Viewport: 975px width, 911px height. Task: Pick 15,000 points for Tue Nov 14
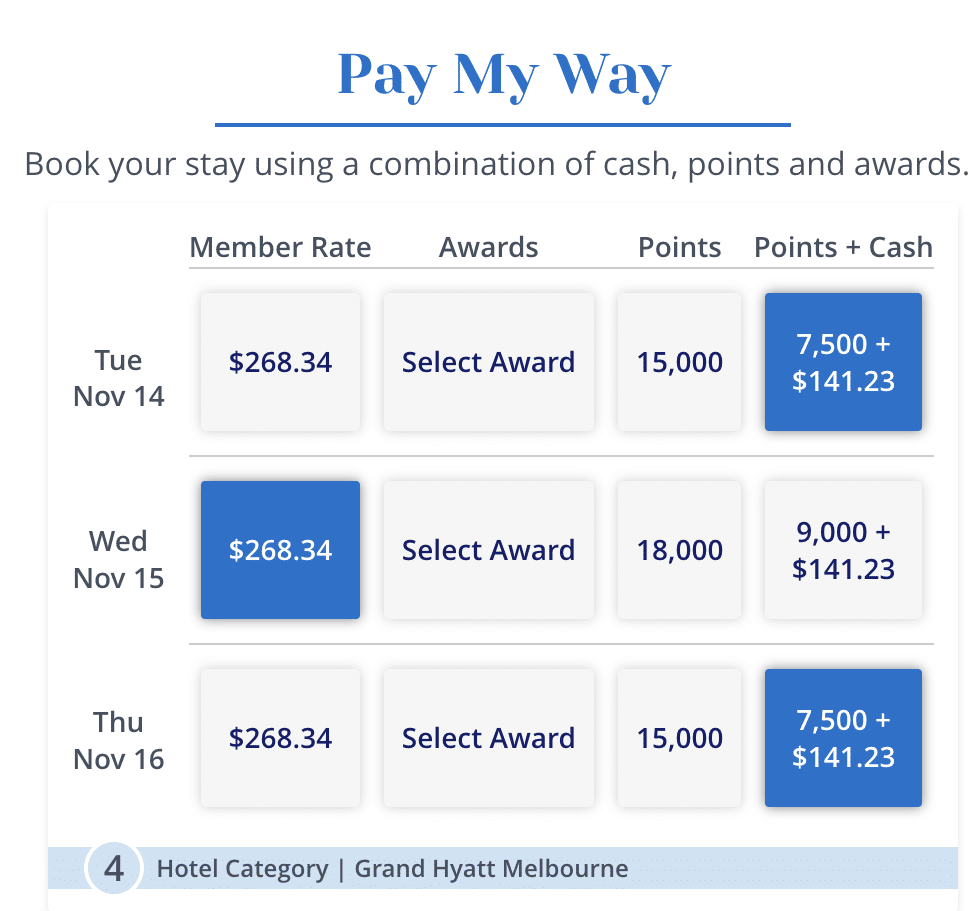(679, 362)
